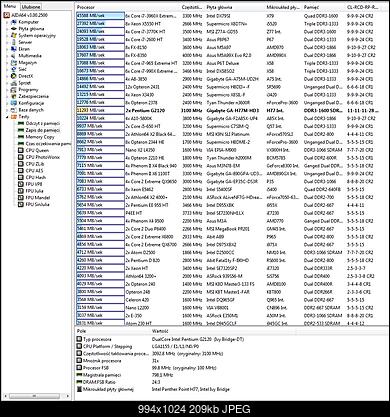This screenshot has height=417, width=390.
Task: Click the Sprzęt devices icon
Action: (14, 83)
